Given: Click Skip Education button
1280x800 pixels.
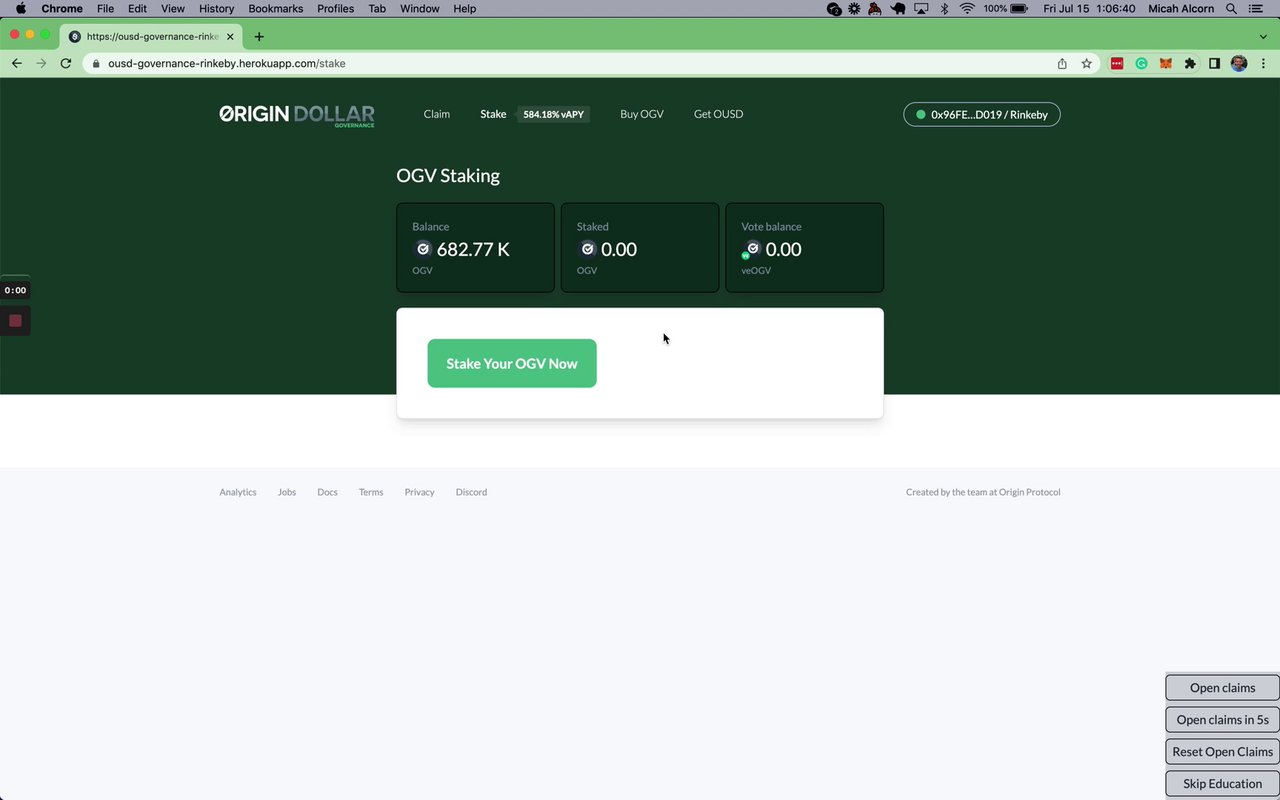Looking at the screenshot, I should (x=1222, y=784).
